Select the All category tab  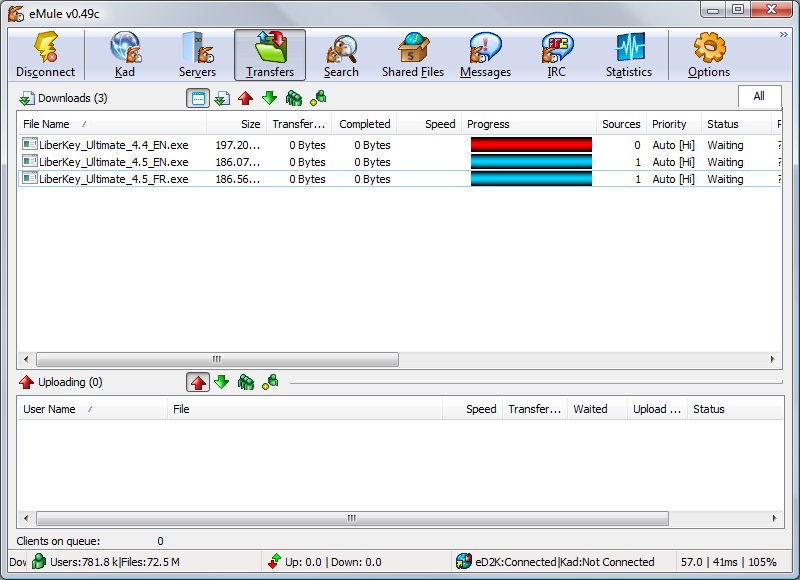click(x=759, y=96)
